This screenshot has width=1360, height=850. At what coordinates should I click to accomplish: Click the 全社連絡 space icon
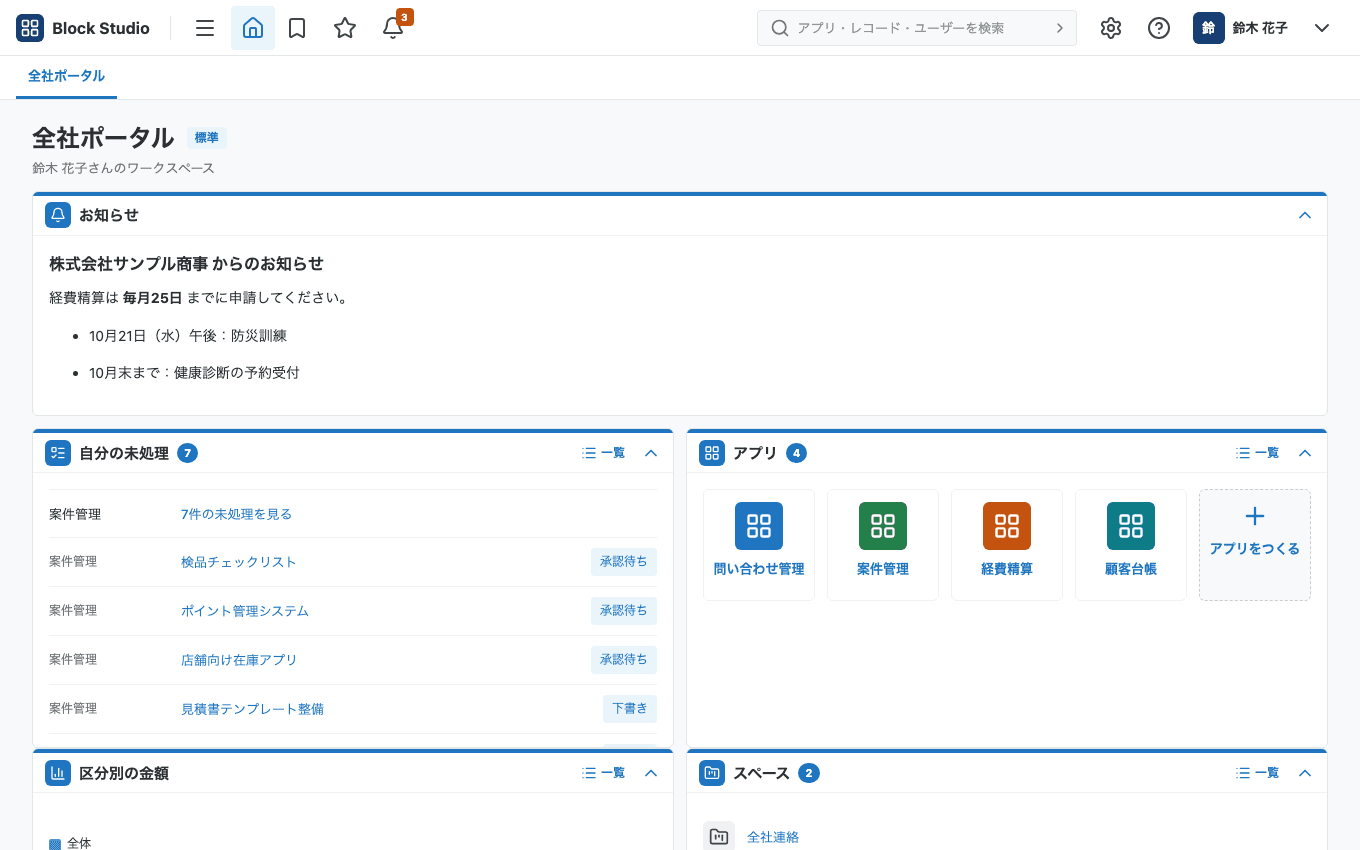pyautogui.click(x=719, y=837)
